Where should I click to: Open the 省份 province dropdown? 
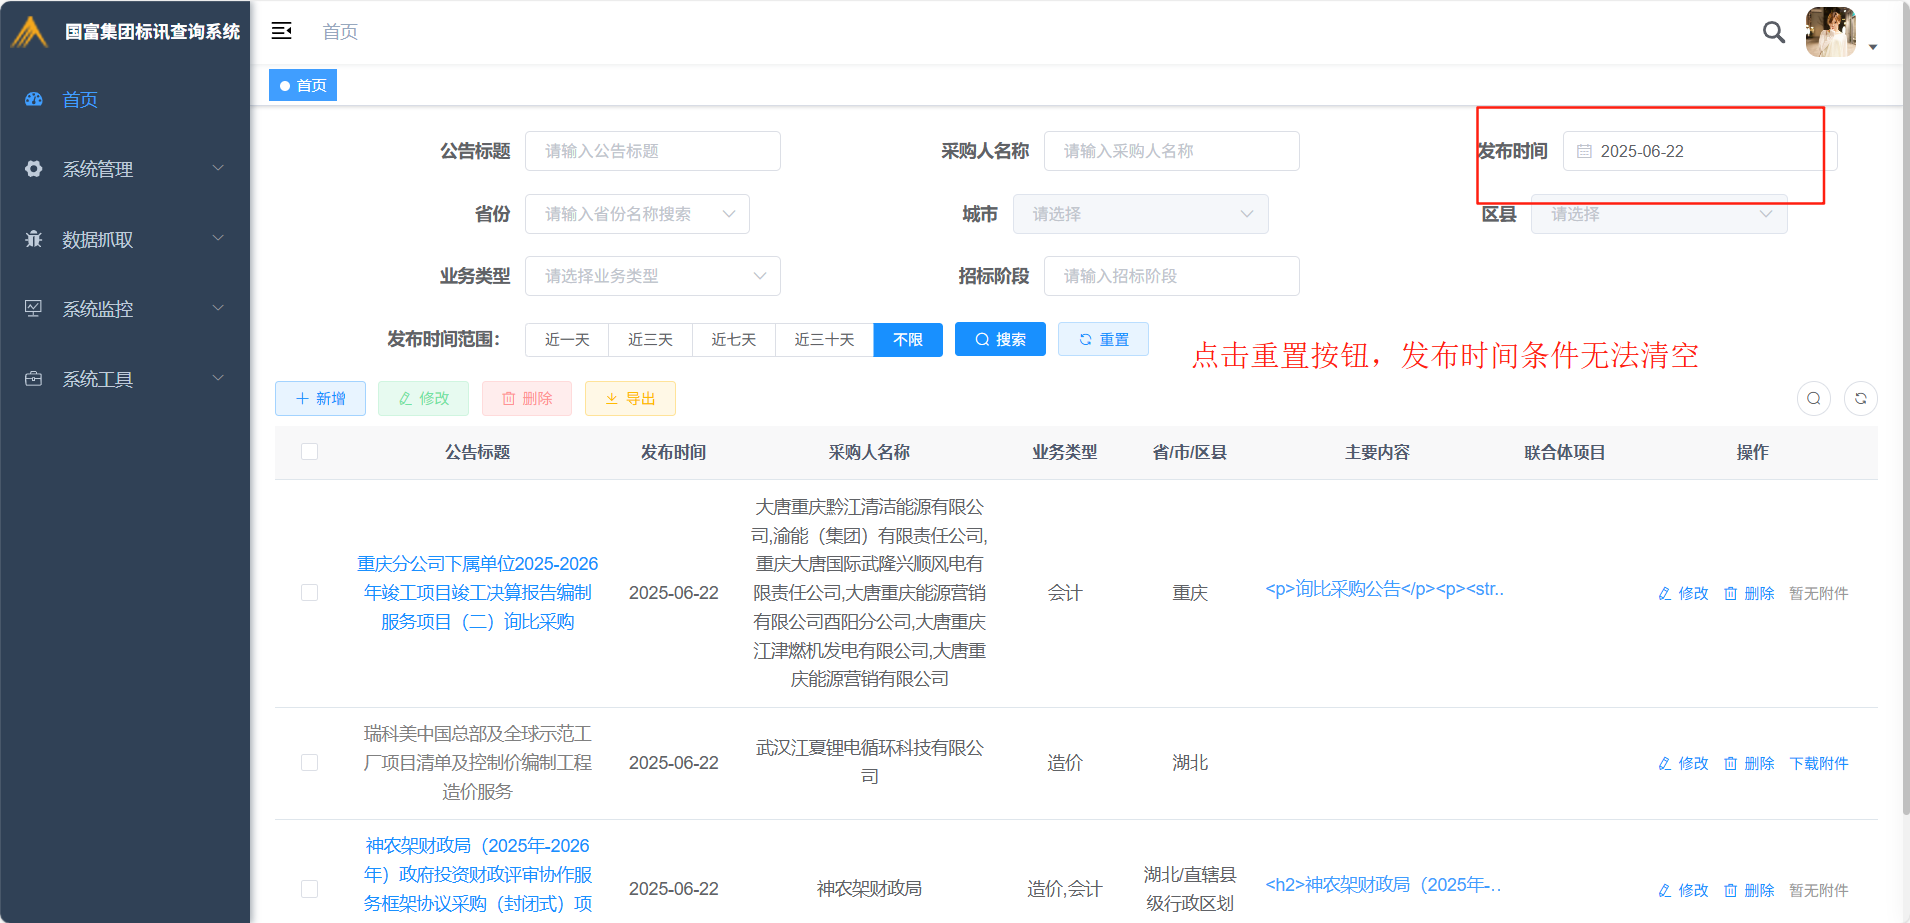(x=637, y=214)
